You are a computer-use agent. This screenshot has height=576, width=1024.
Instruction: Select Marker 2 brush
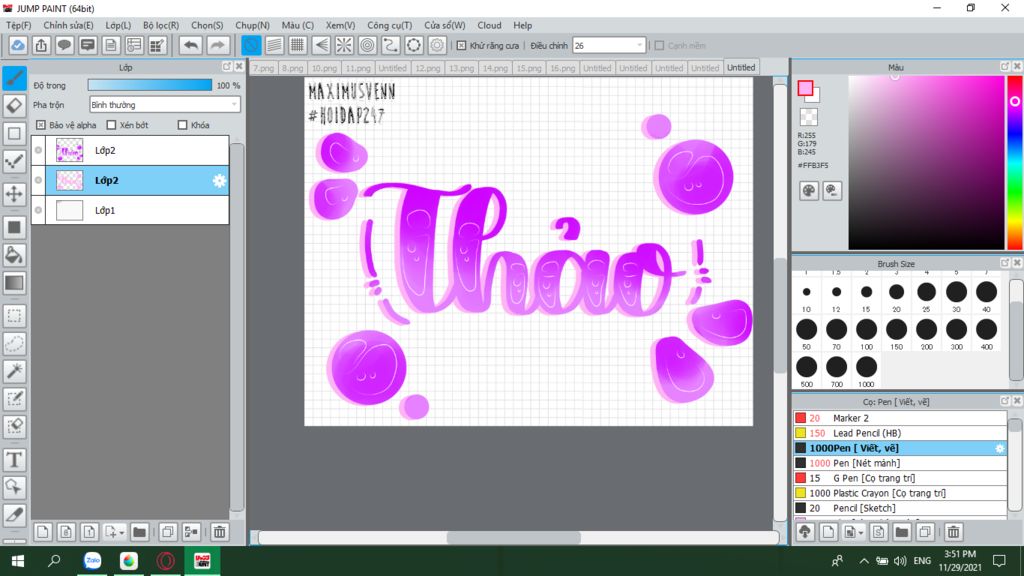coord(900,418)
